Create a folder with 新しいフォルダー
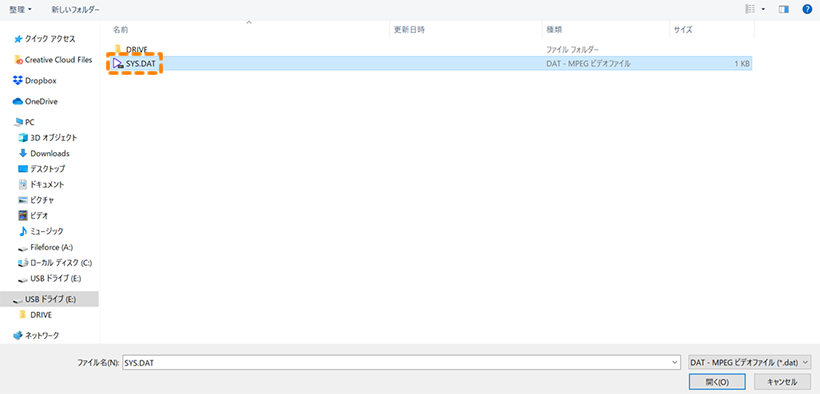The height and width of the screenshot is (394, 820). point(76,9)
